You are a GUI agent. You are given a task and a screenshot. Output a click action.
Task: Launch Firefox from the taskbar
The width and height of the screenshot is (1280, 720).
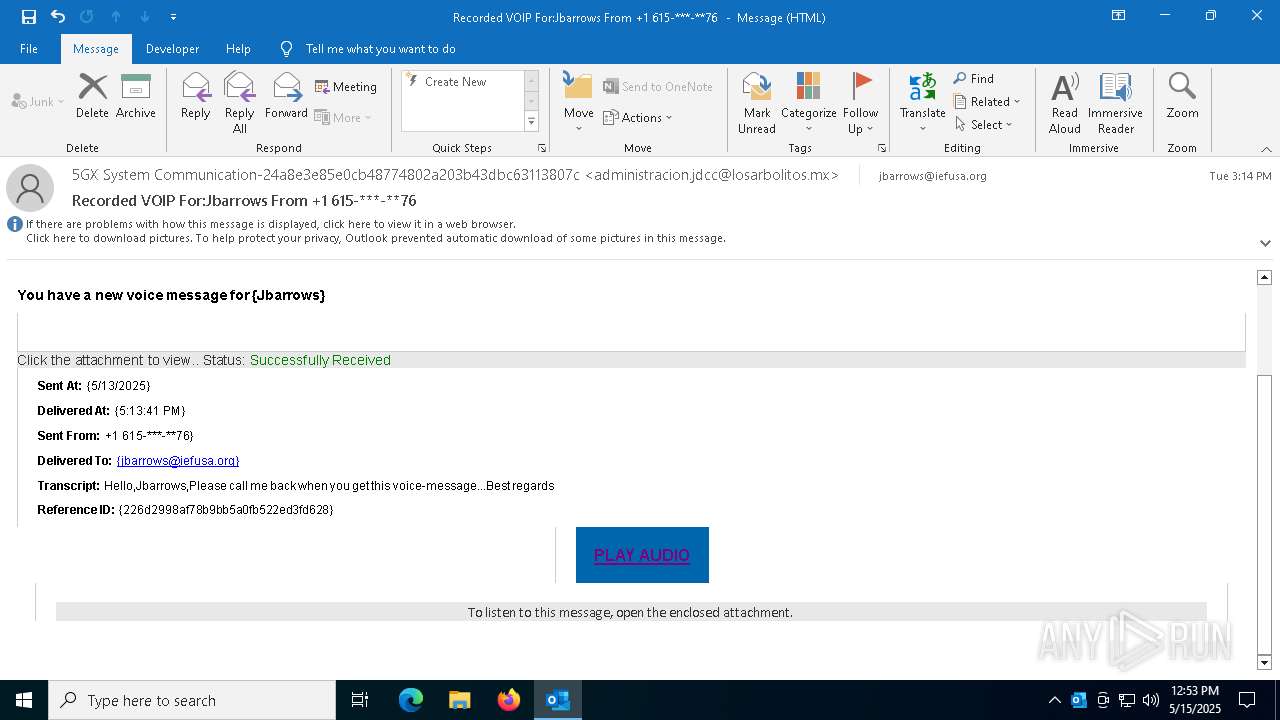point(509,700)
